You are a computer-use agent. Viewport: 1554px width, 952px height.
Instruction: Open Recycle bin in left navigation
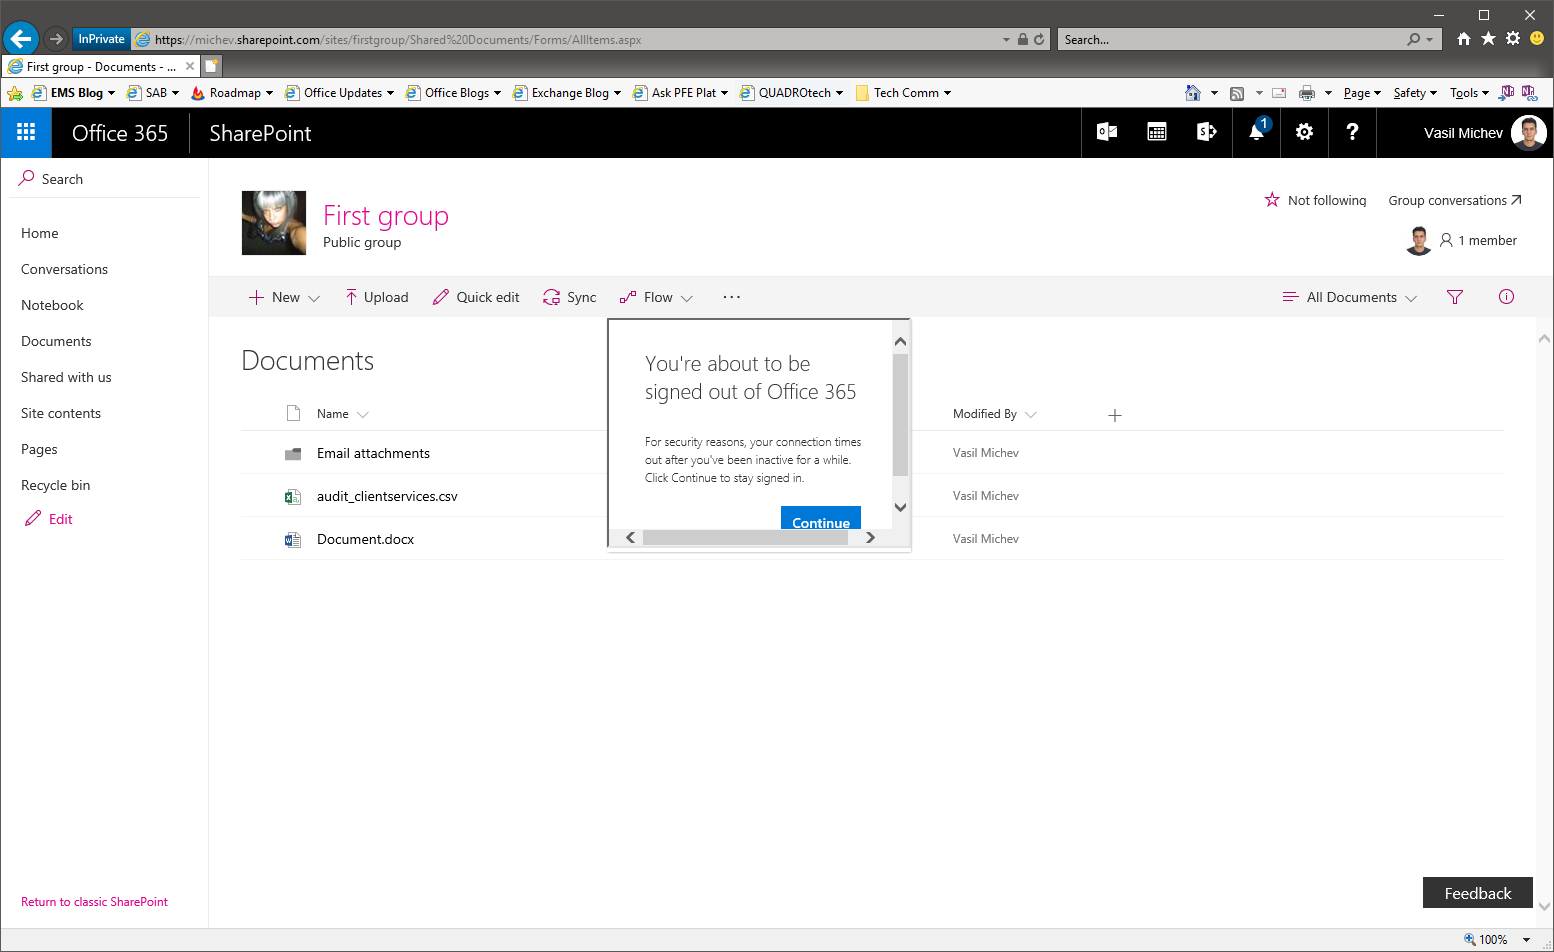[55, 485]
